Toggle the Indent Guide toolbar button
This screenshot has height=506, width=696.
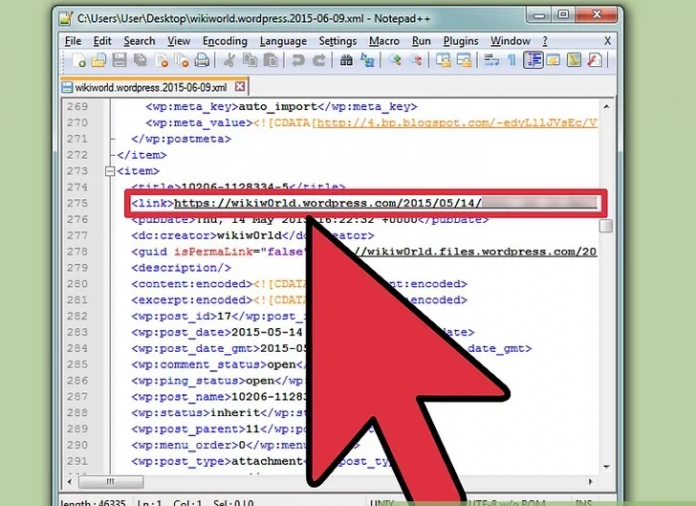click(532, 62)
